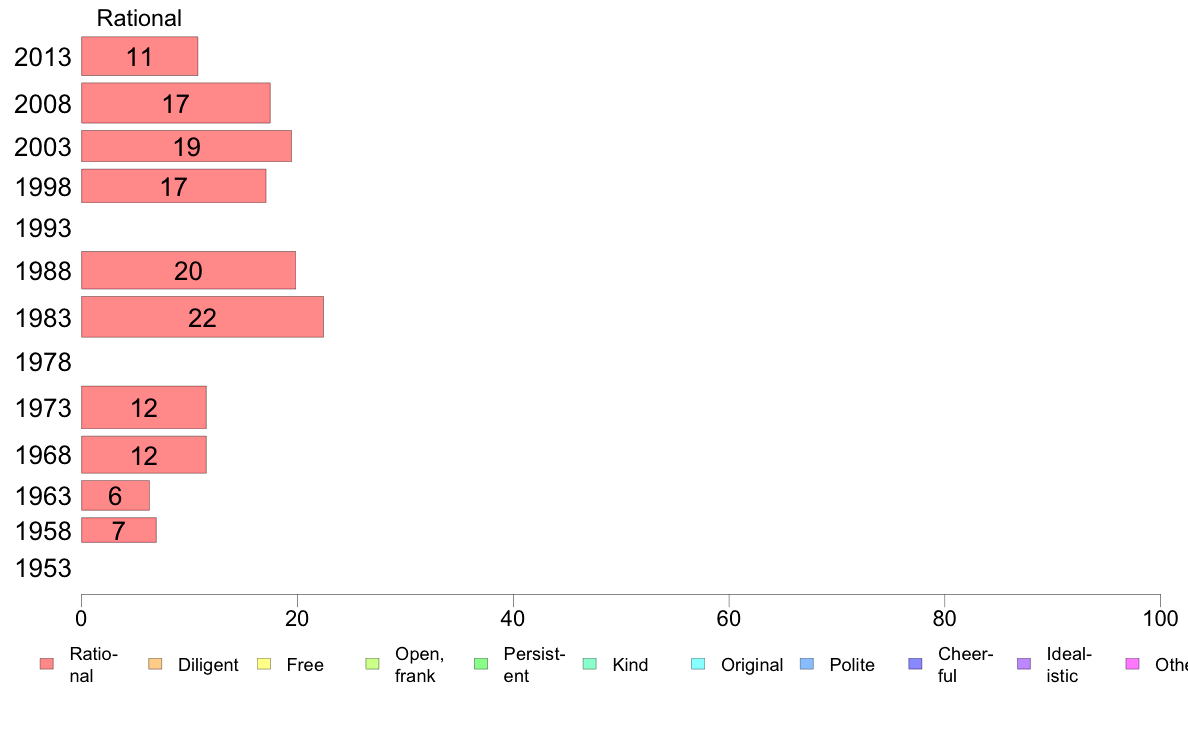Click the Free legend swatch
This screenshot has width=1188, height=736.
[x=264, y=665]
